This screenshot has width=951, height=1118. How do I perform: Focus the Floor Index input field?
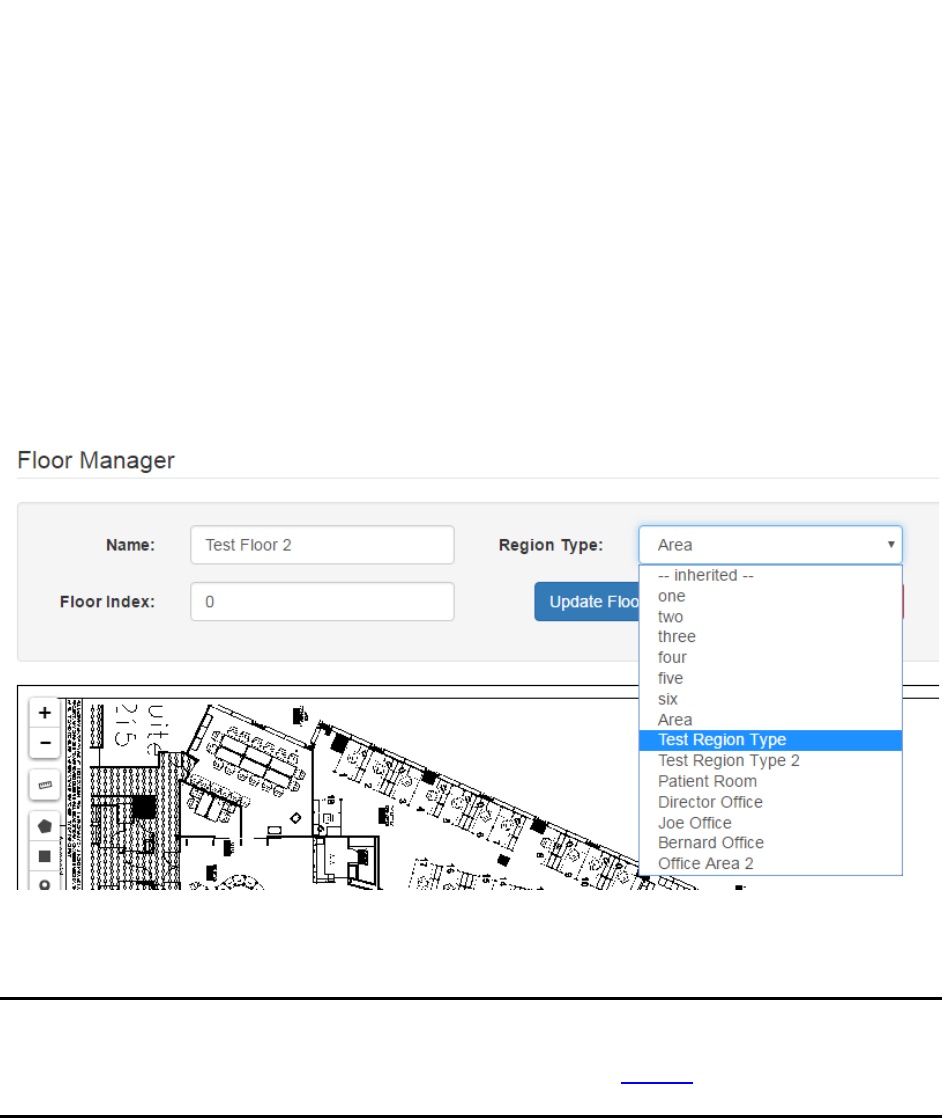[322, 602]
